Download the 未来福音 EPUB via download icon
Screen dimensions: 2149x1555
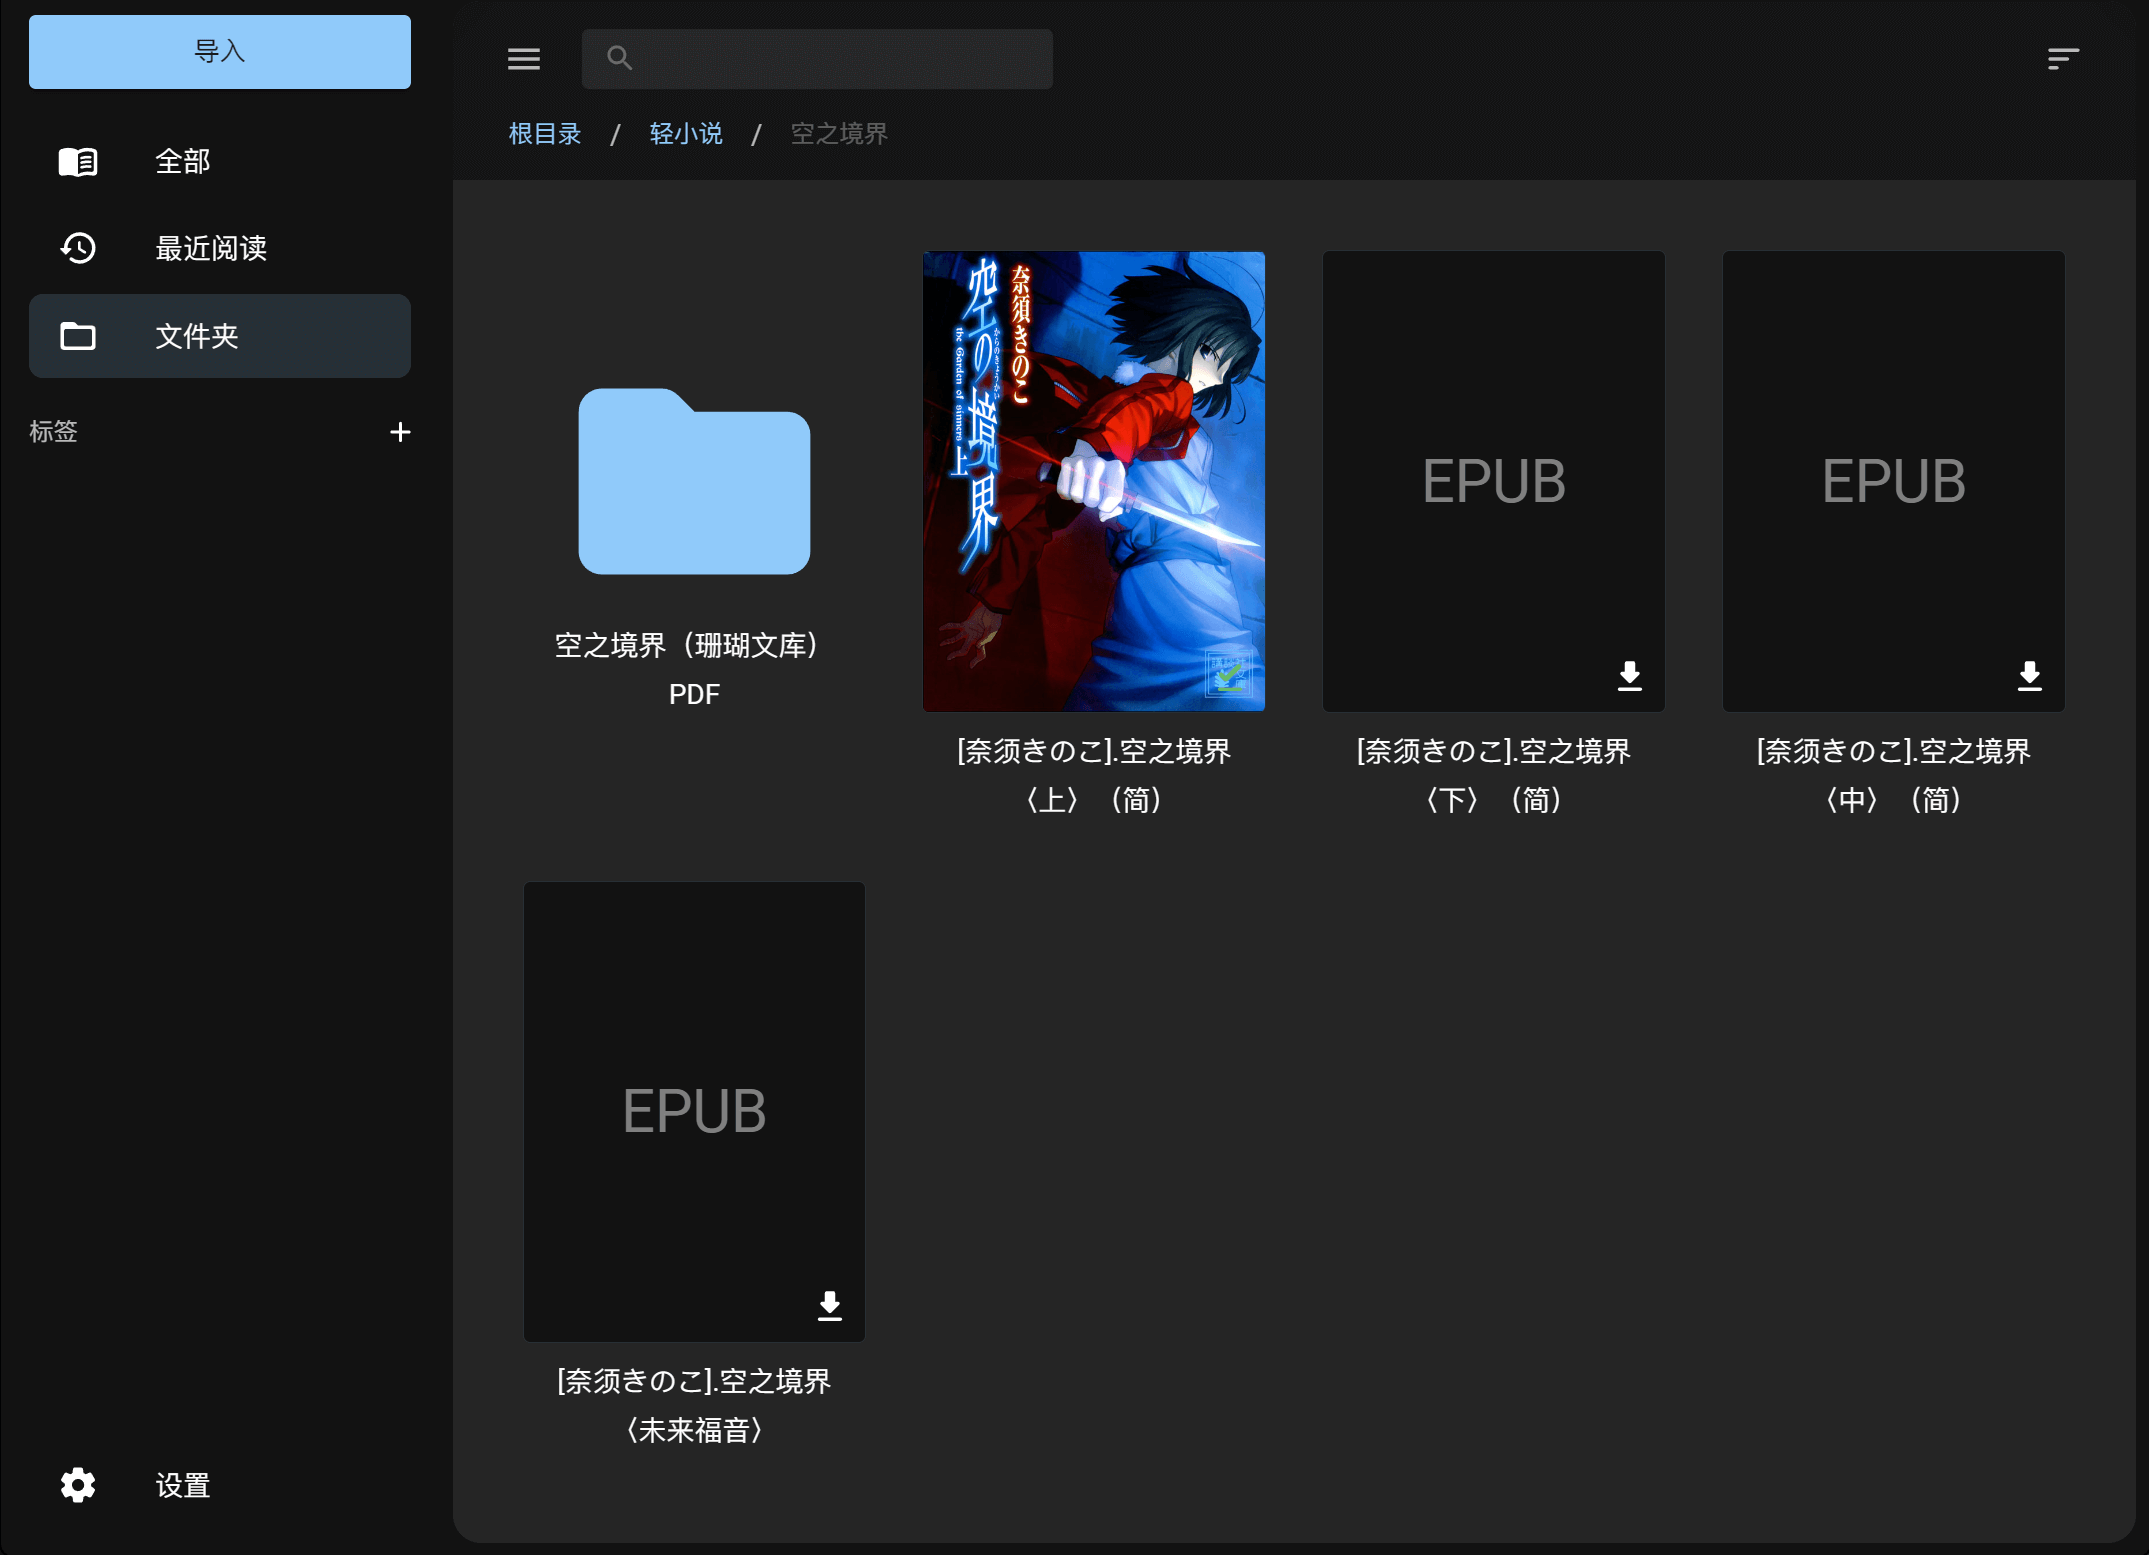point(829,1306)
